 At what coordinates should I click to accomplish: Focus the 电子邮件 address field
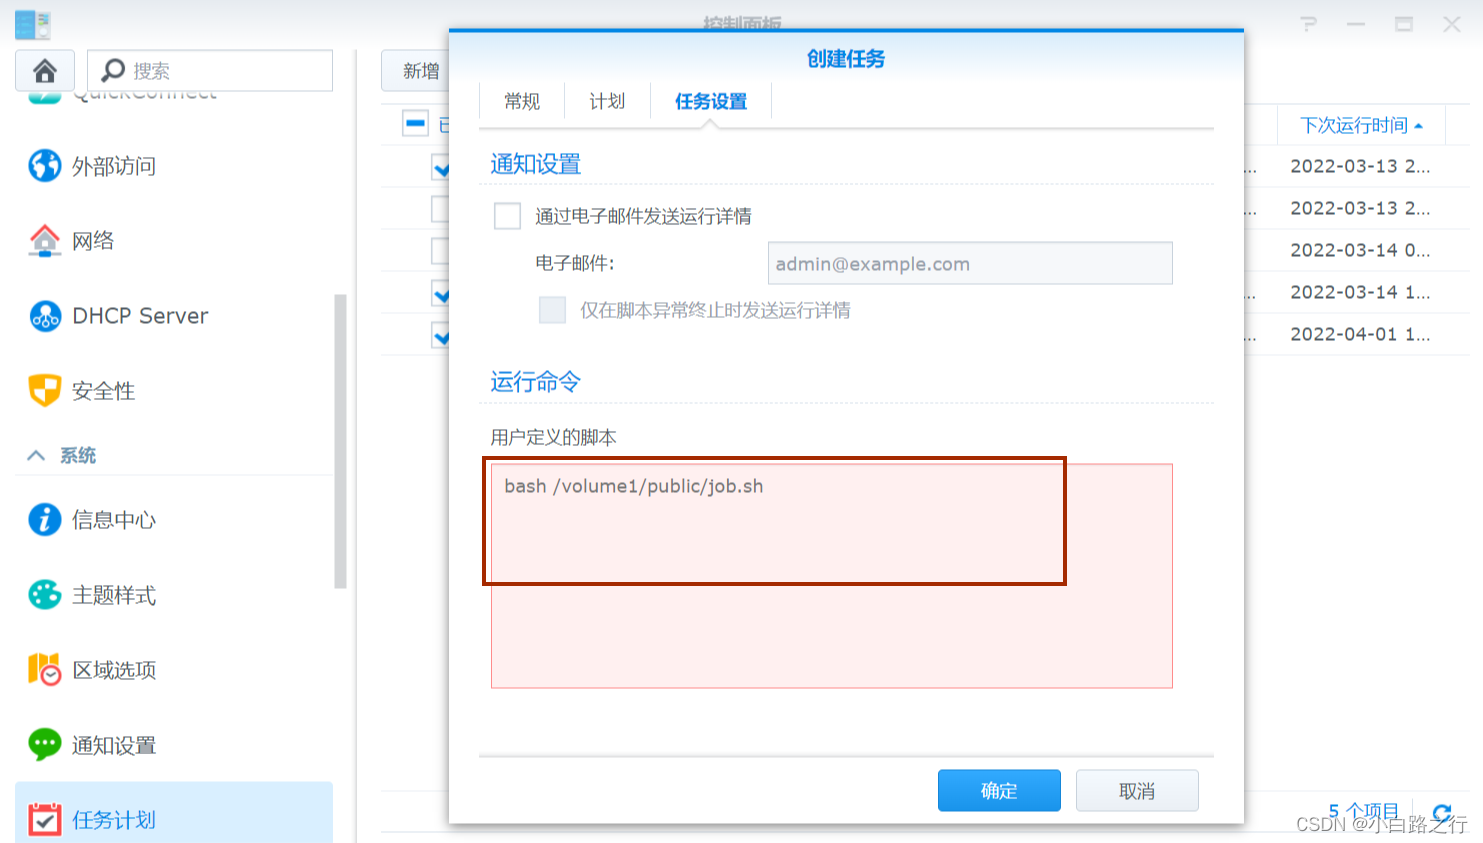970,263
